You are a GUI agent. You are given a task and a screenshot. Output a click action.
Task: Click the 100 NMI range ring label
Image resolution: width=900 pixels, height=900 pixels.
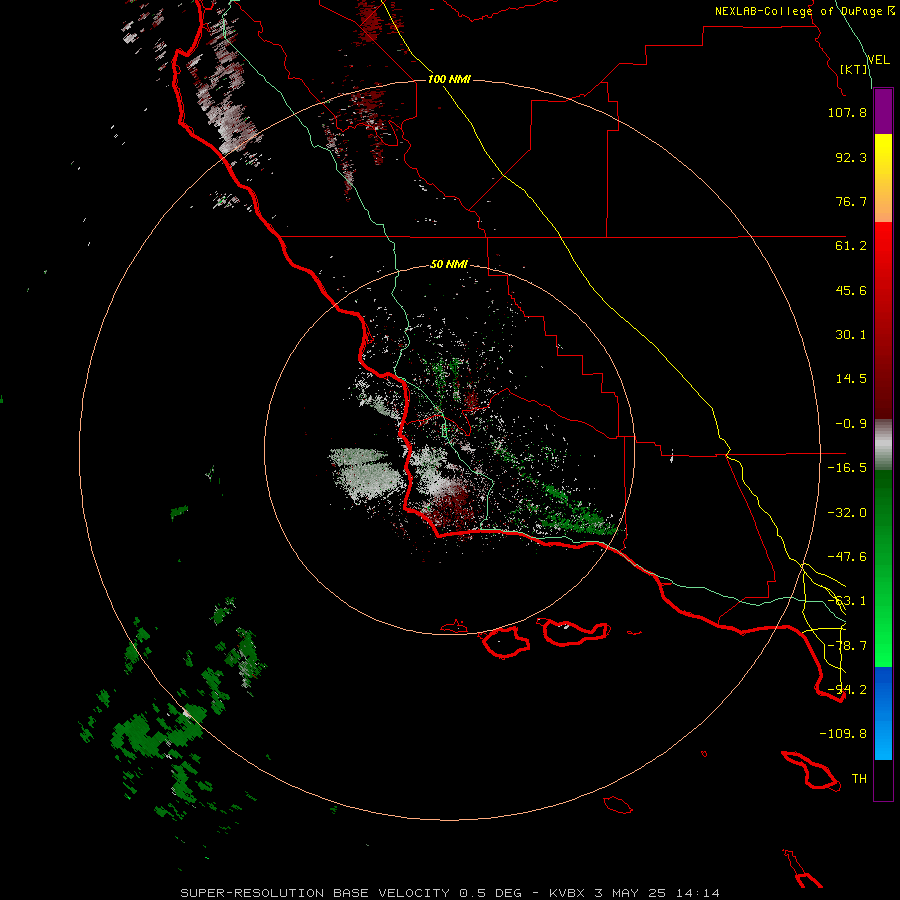[449, 79]
